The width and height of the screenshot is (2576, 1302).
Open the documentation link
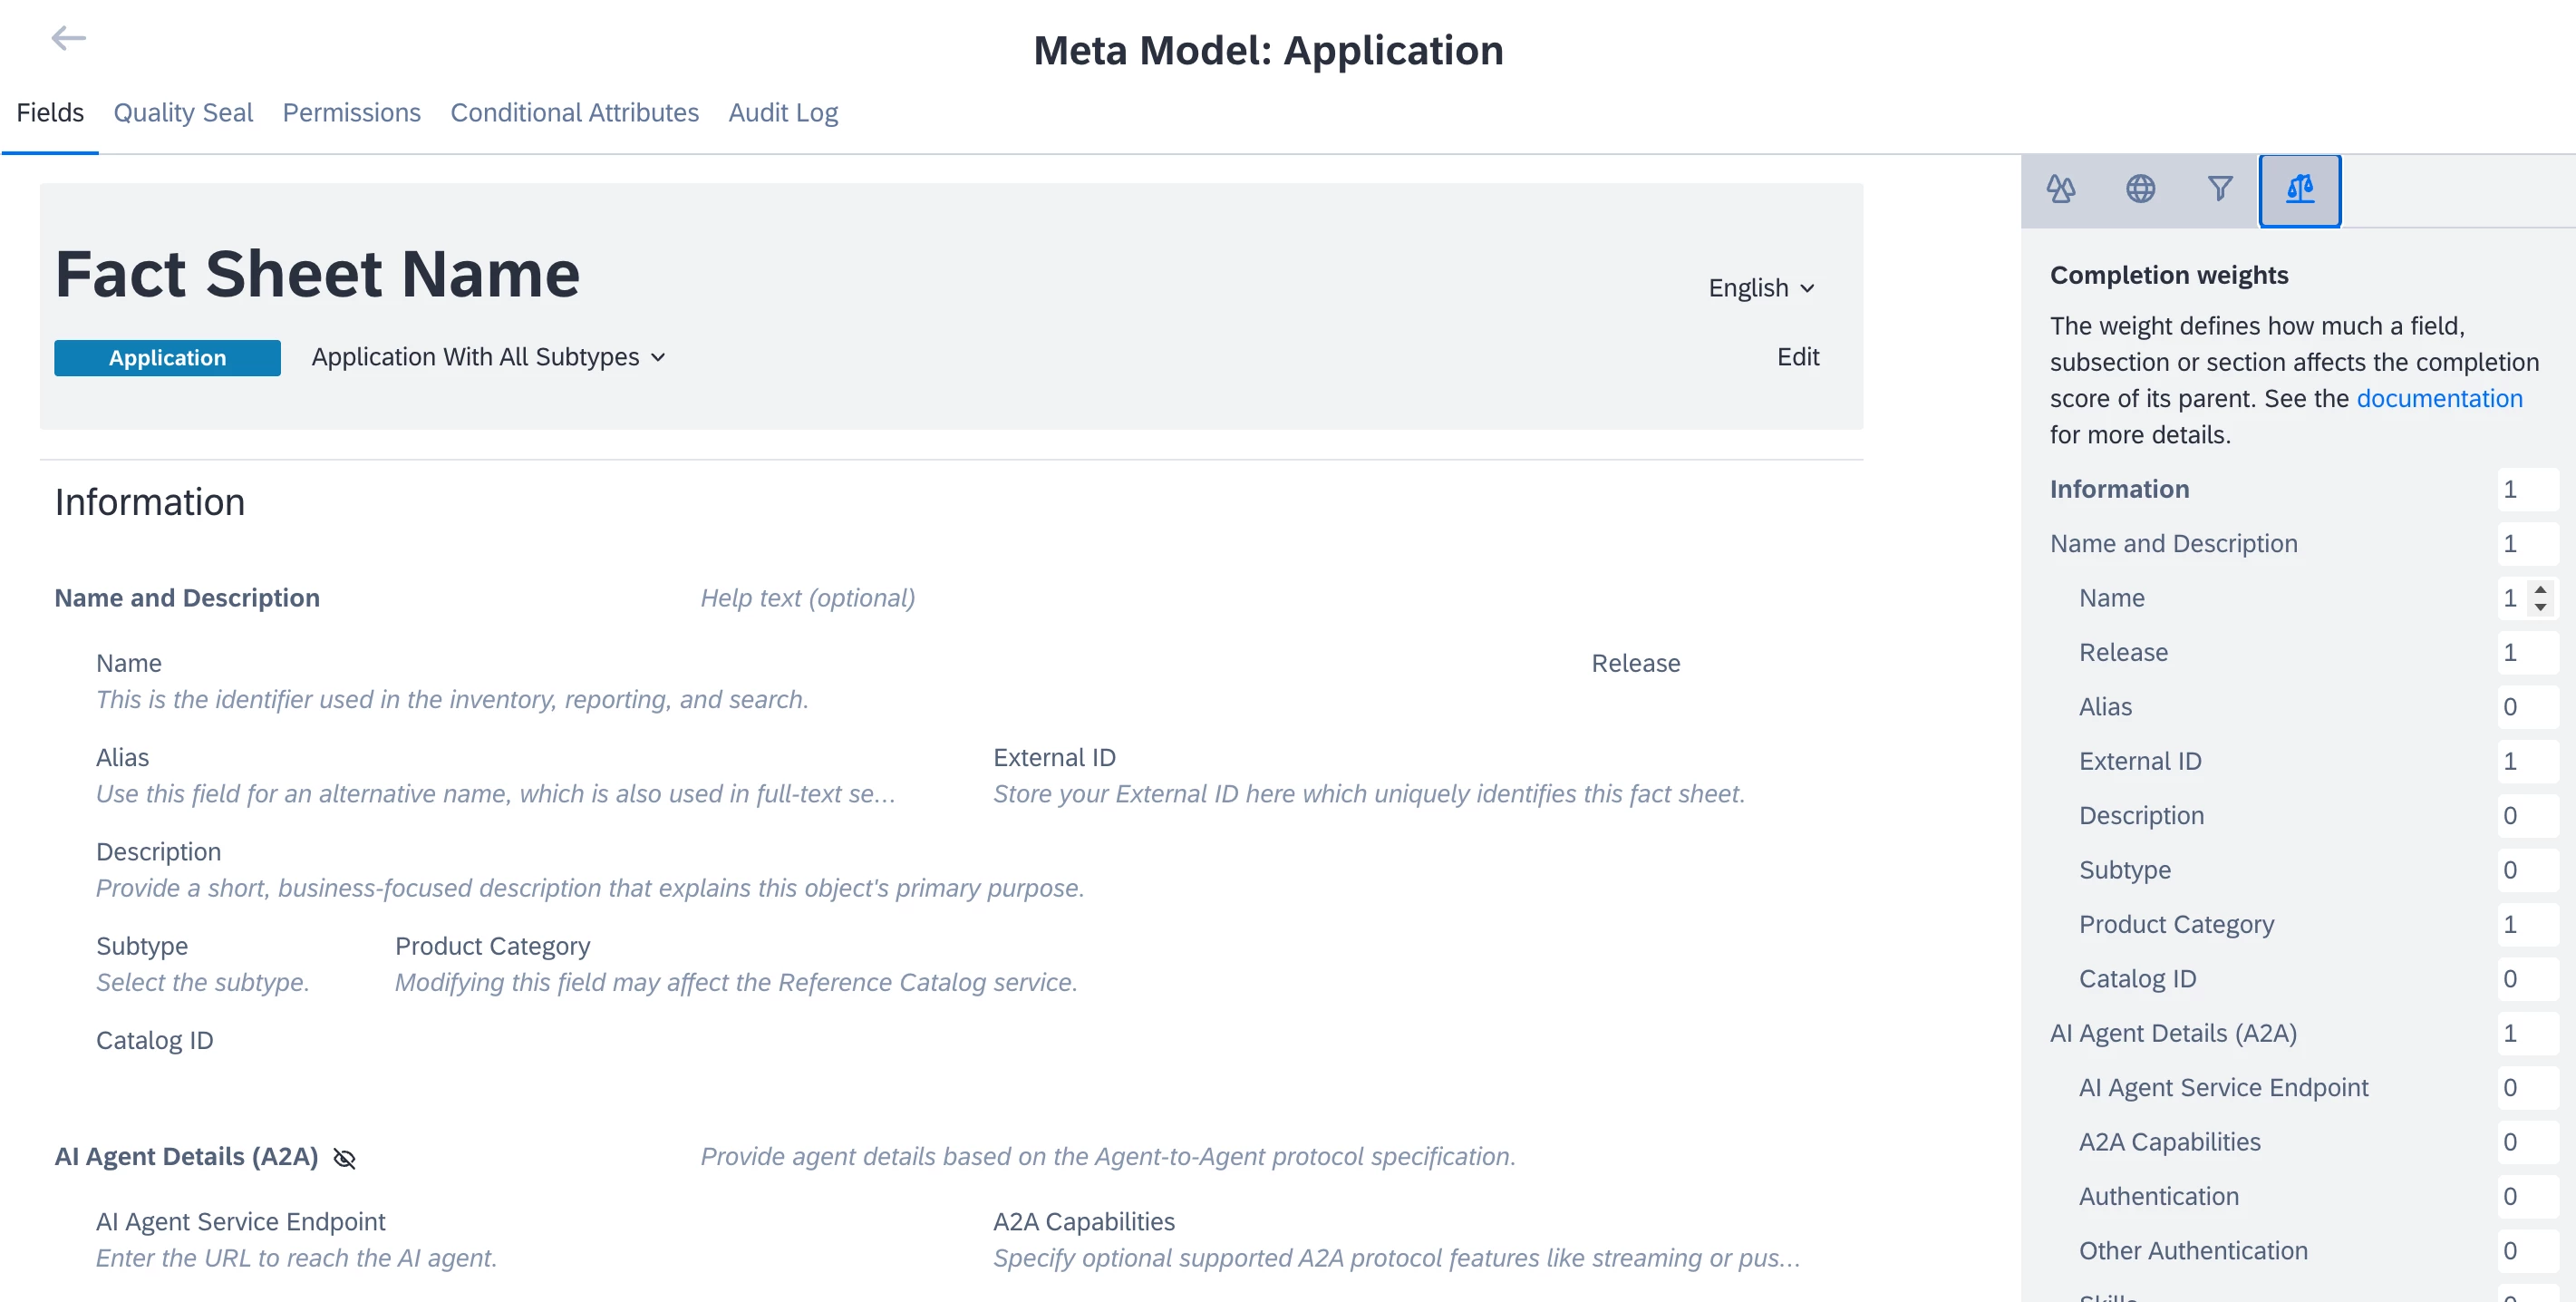[x=2438, y=398]
